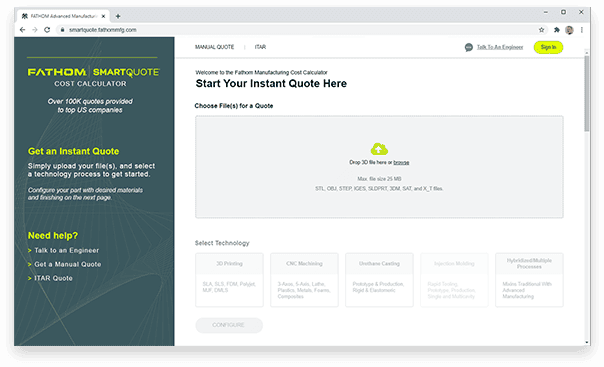Click the 'Choose File(s) for a Quote' label
The image size is (604, 367).
234,106
